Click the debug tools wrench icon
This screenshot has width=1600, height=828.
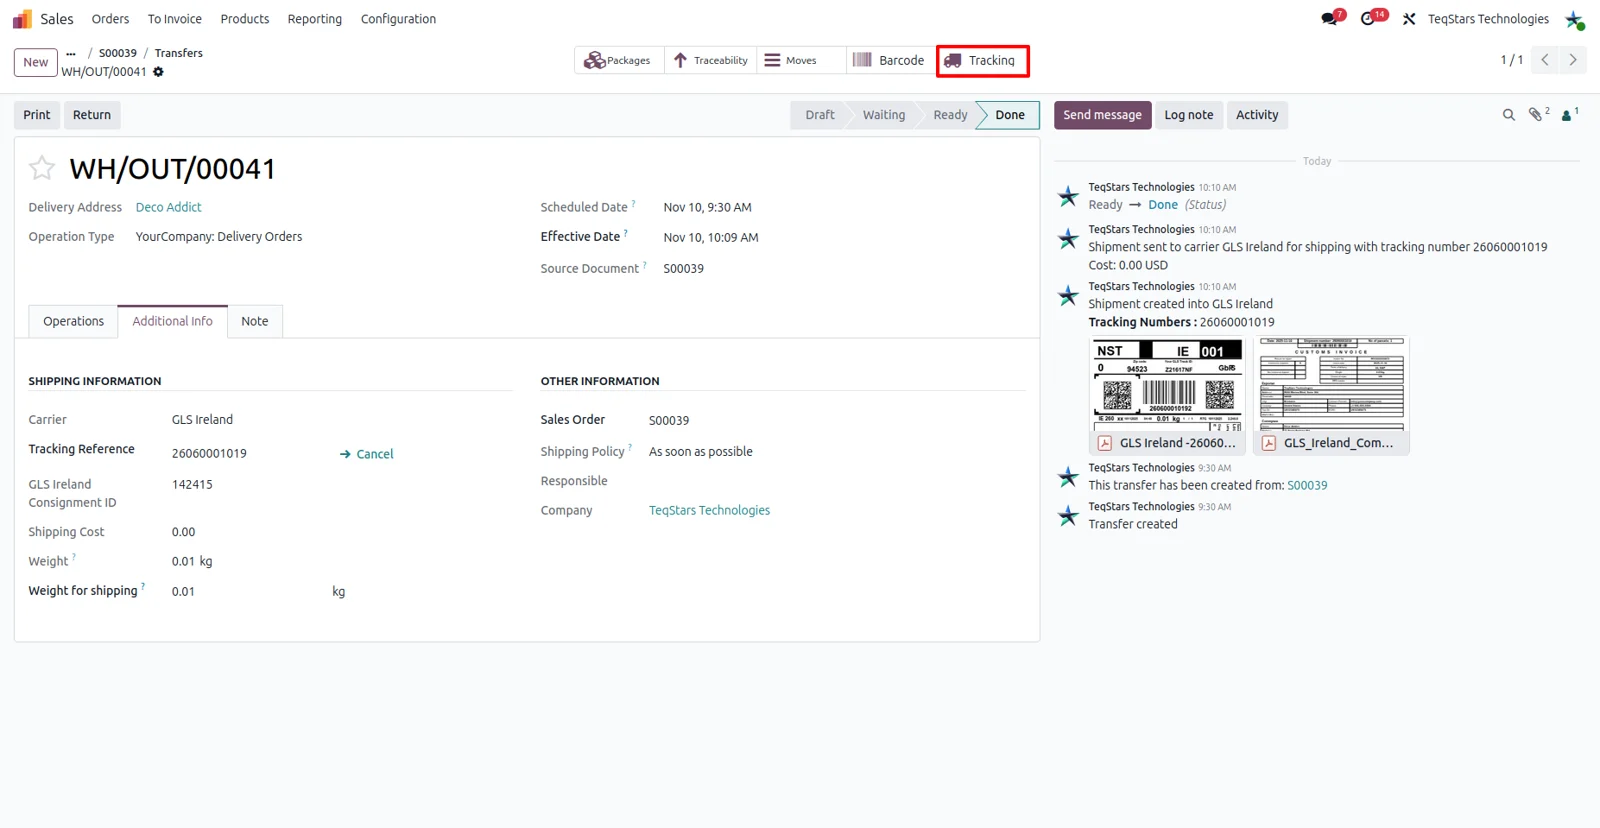[1409, 19]
